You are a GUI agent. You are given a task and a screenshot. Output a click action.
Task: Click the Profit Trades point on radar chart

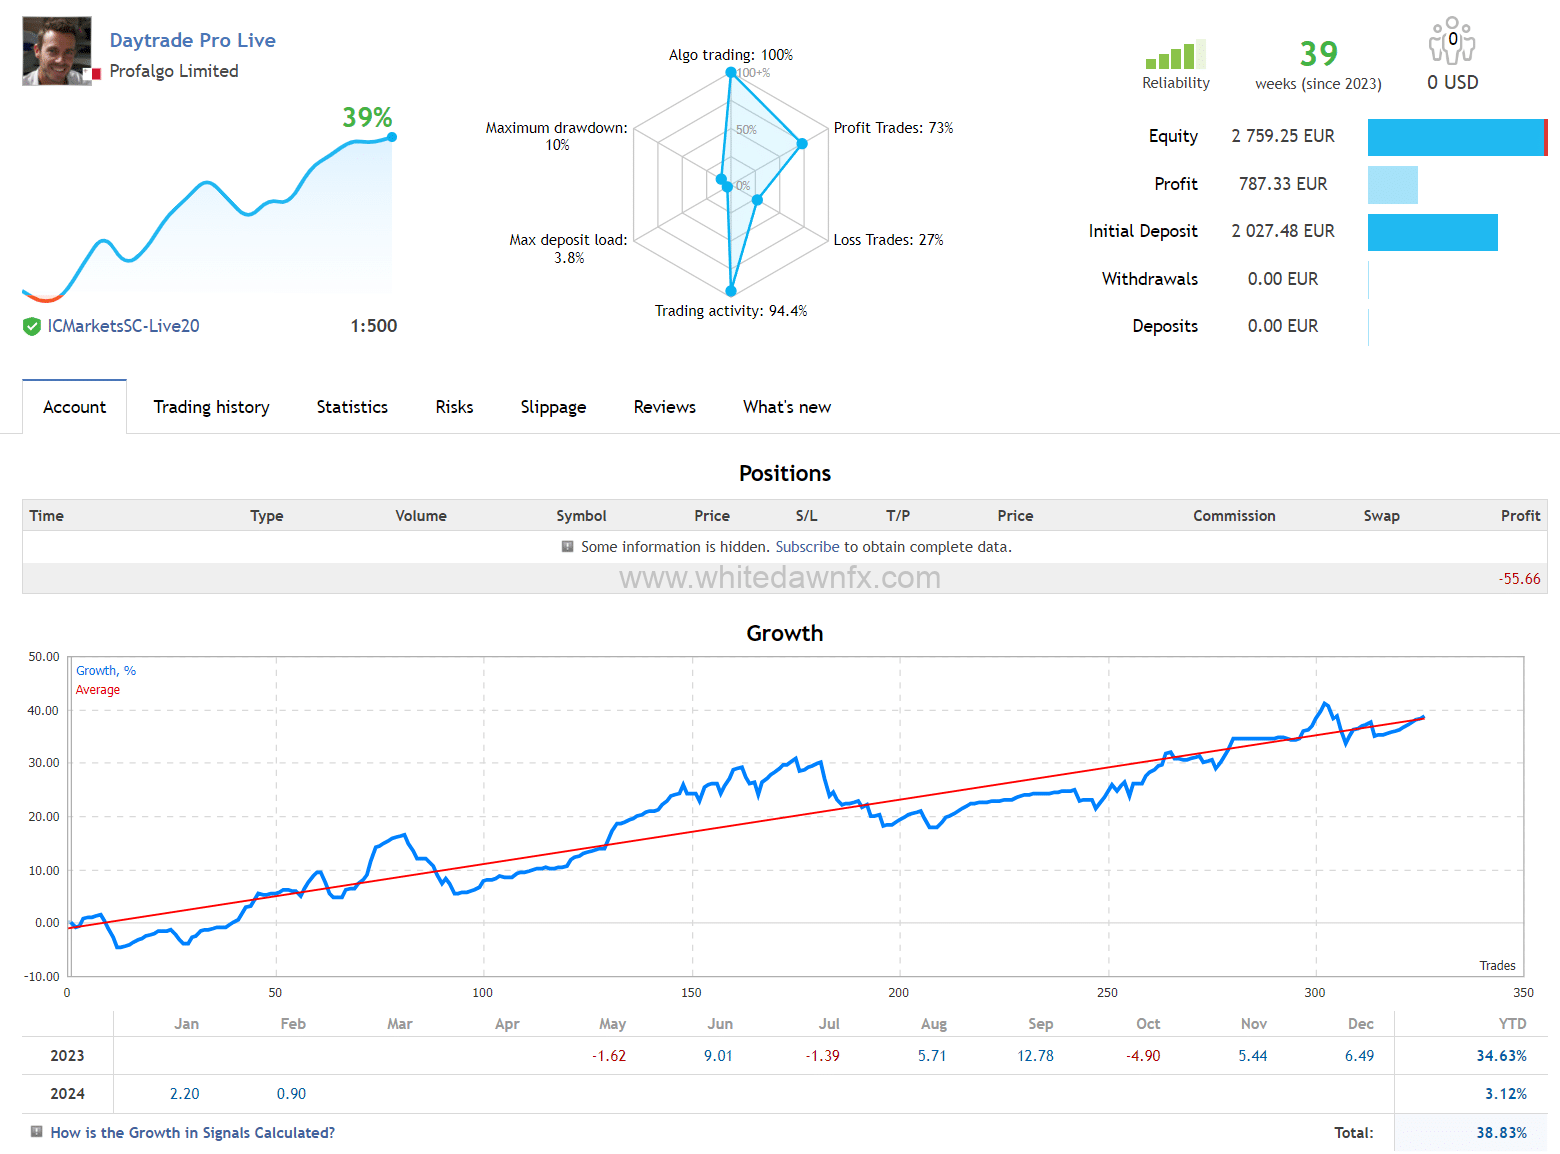pos(802,144)
